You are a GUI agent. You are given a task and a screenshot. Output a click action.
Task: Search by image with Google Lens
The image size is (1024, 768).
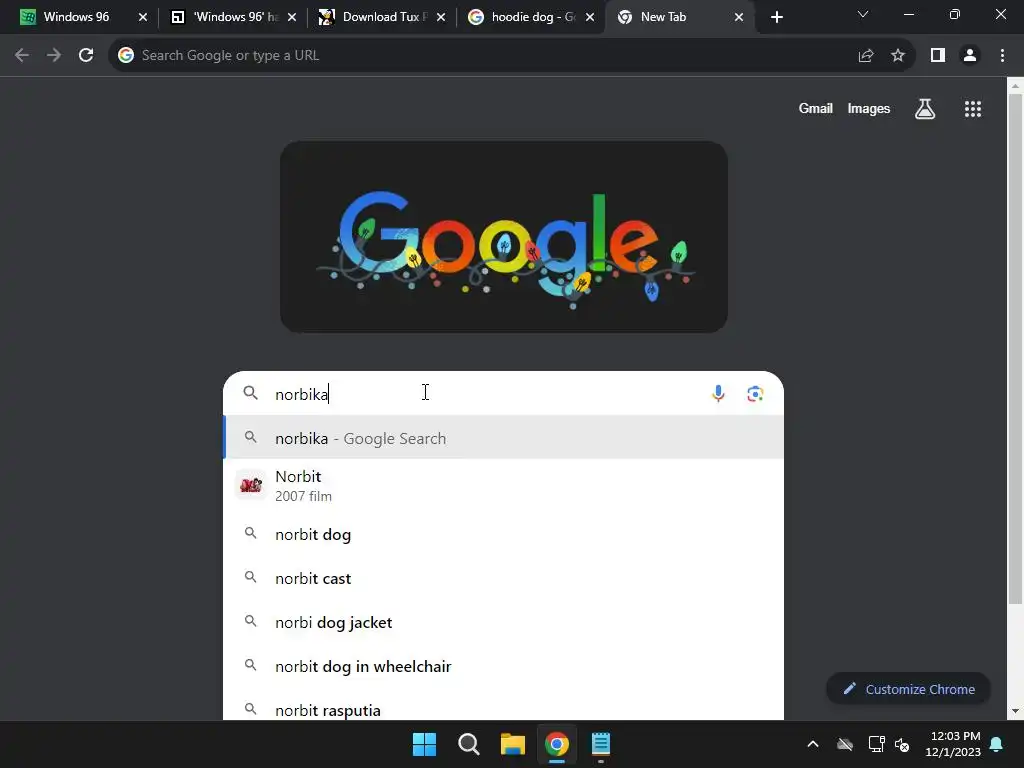point(755,394)
